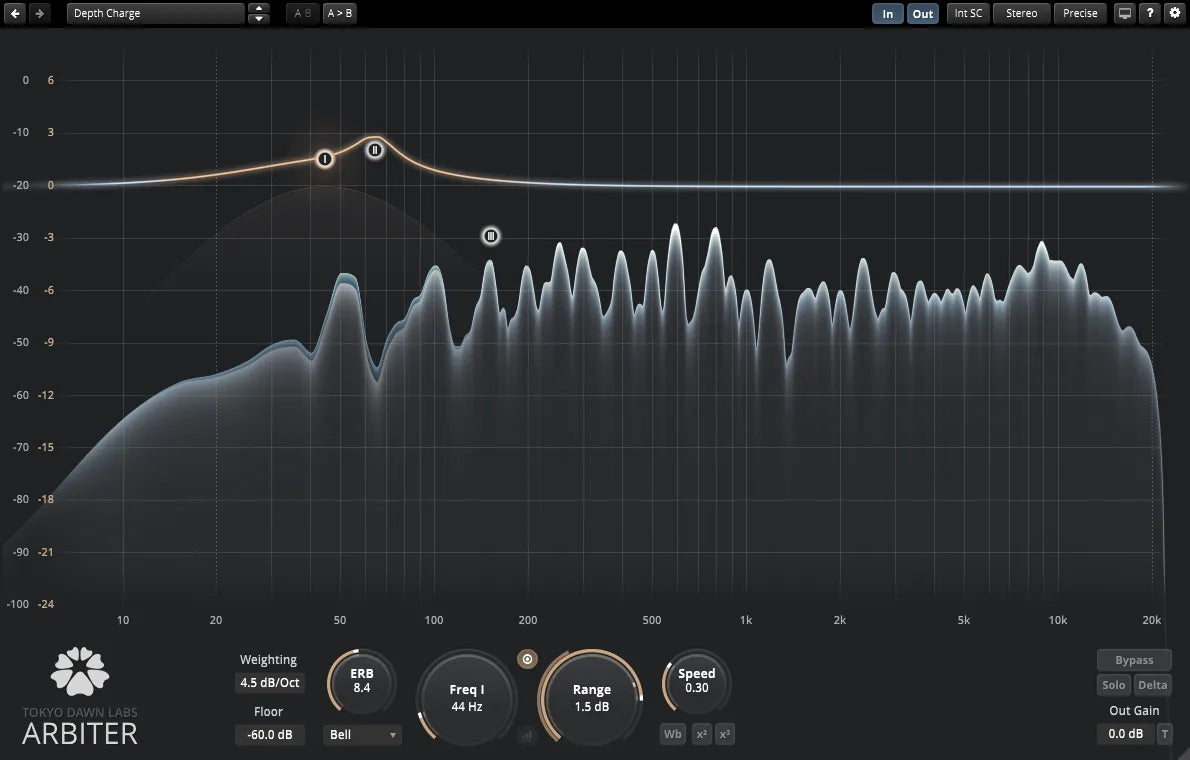Click the A > B copy button
This screenshot has width=1190, height=760.
pyautogui.click(x=340, y=14)
